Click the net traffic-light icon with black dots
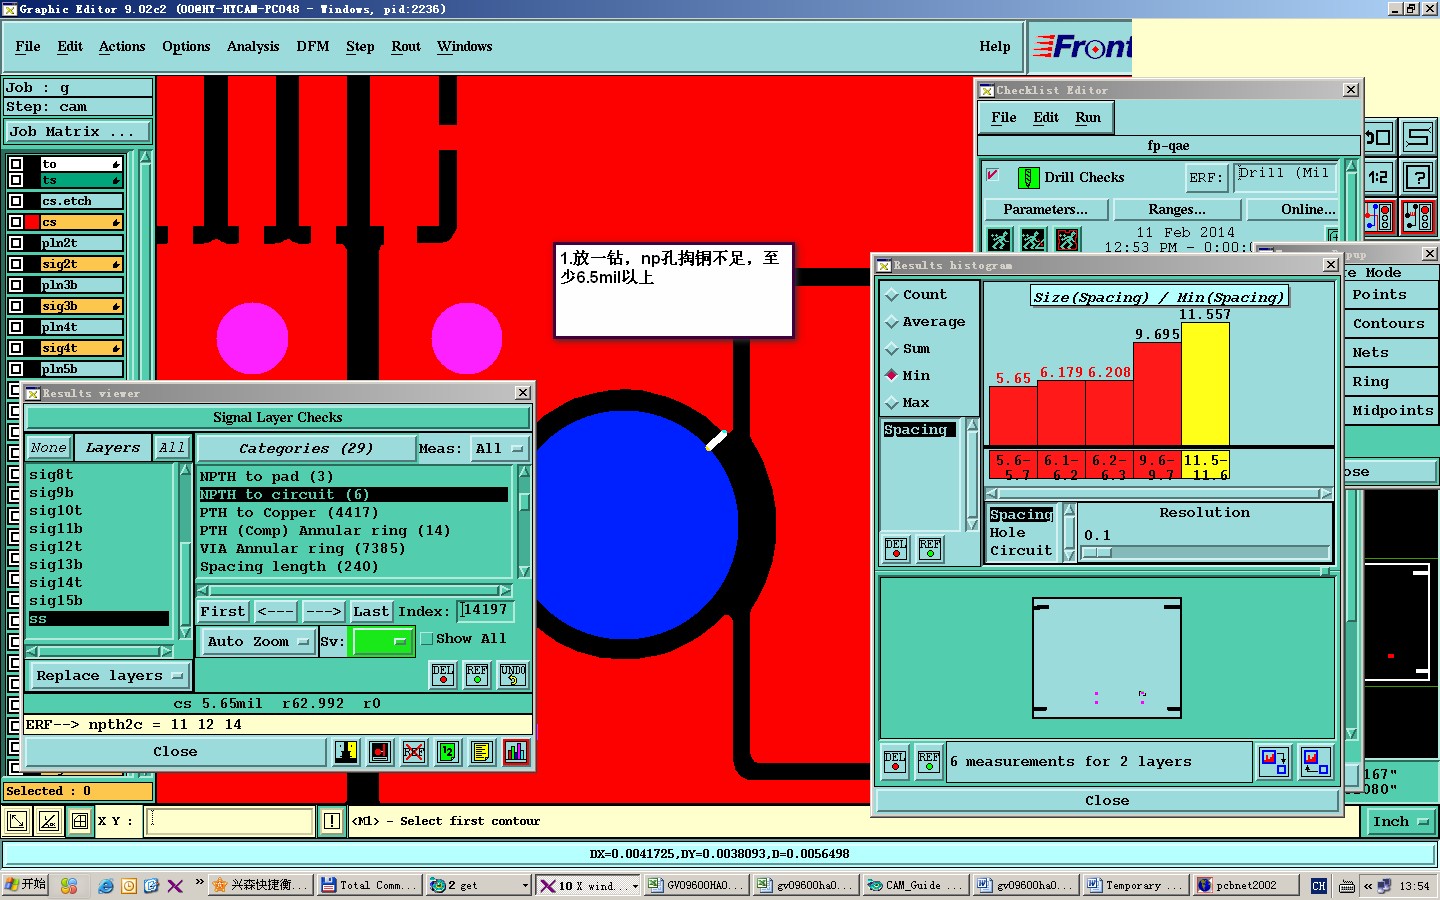 tap(1418, 216)
